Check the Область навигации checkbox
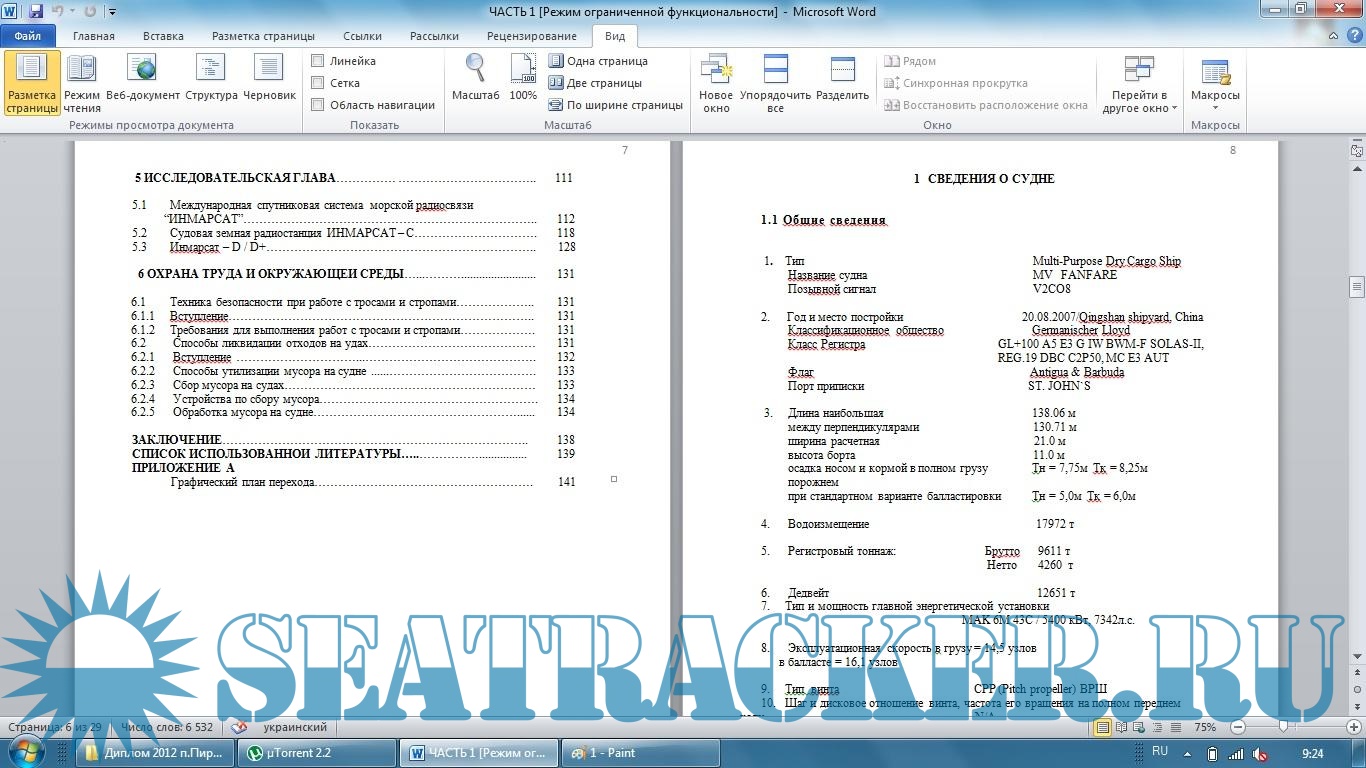 (x=318, y=105)
